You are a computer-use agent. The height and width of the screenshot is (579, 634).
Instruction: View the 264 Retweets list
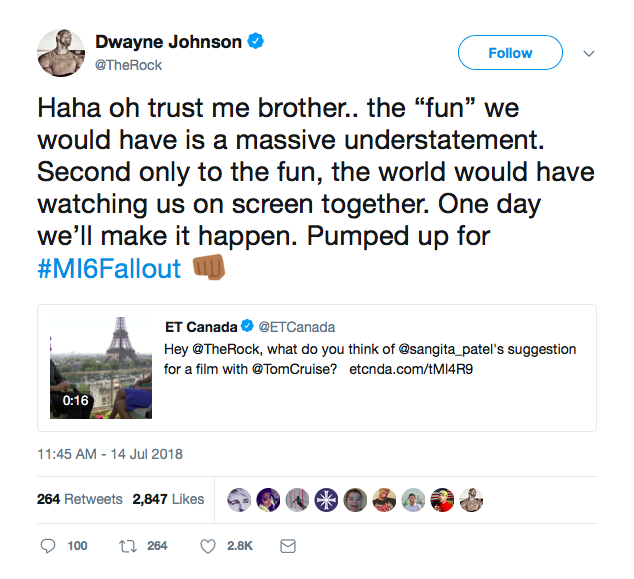coord(79,499)
